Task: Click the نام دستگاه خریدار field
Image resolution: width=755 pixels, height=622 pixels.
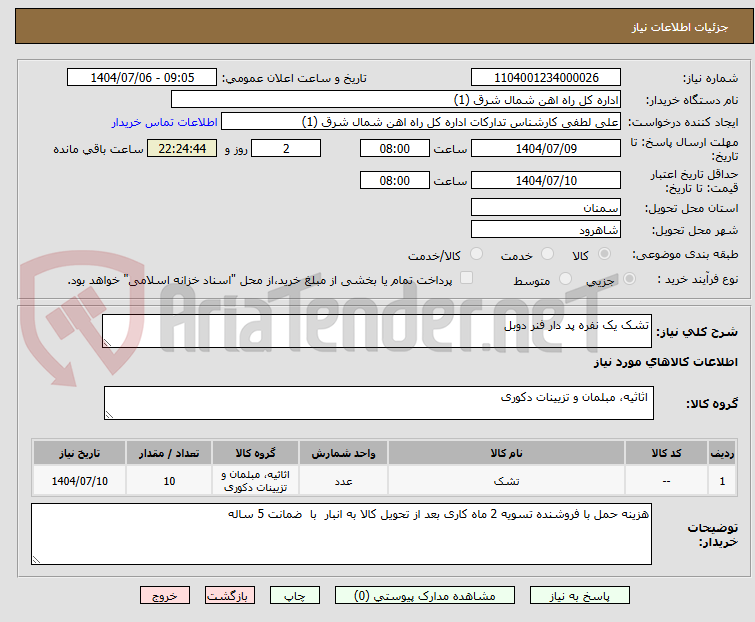Action: pos(396,100)
